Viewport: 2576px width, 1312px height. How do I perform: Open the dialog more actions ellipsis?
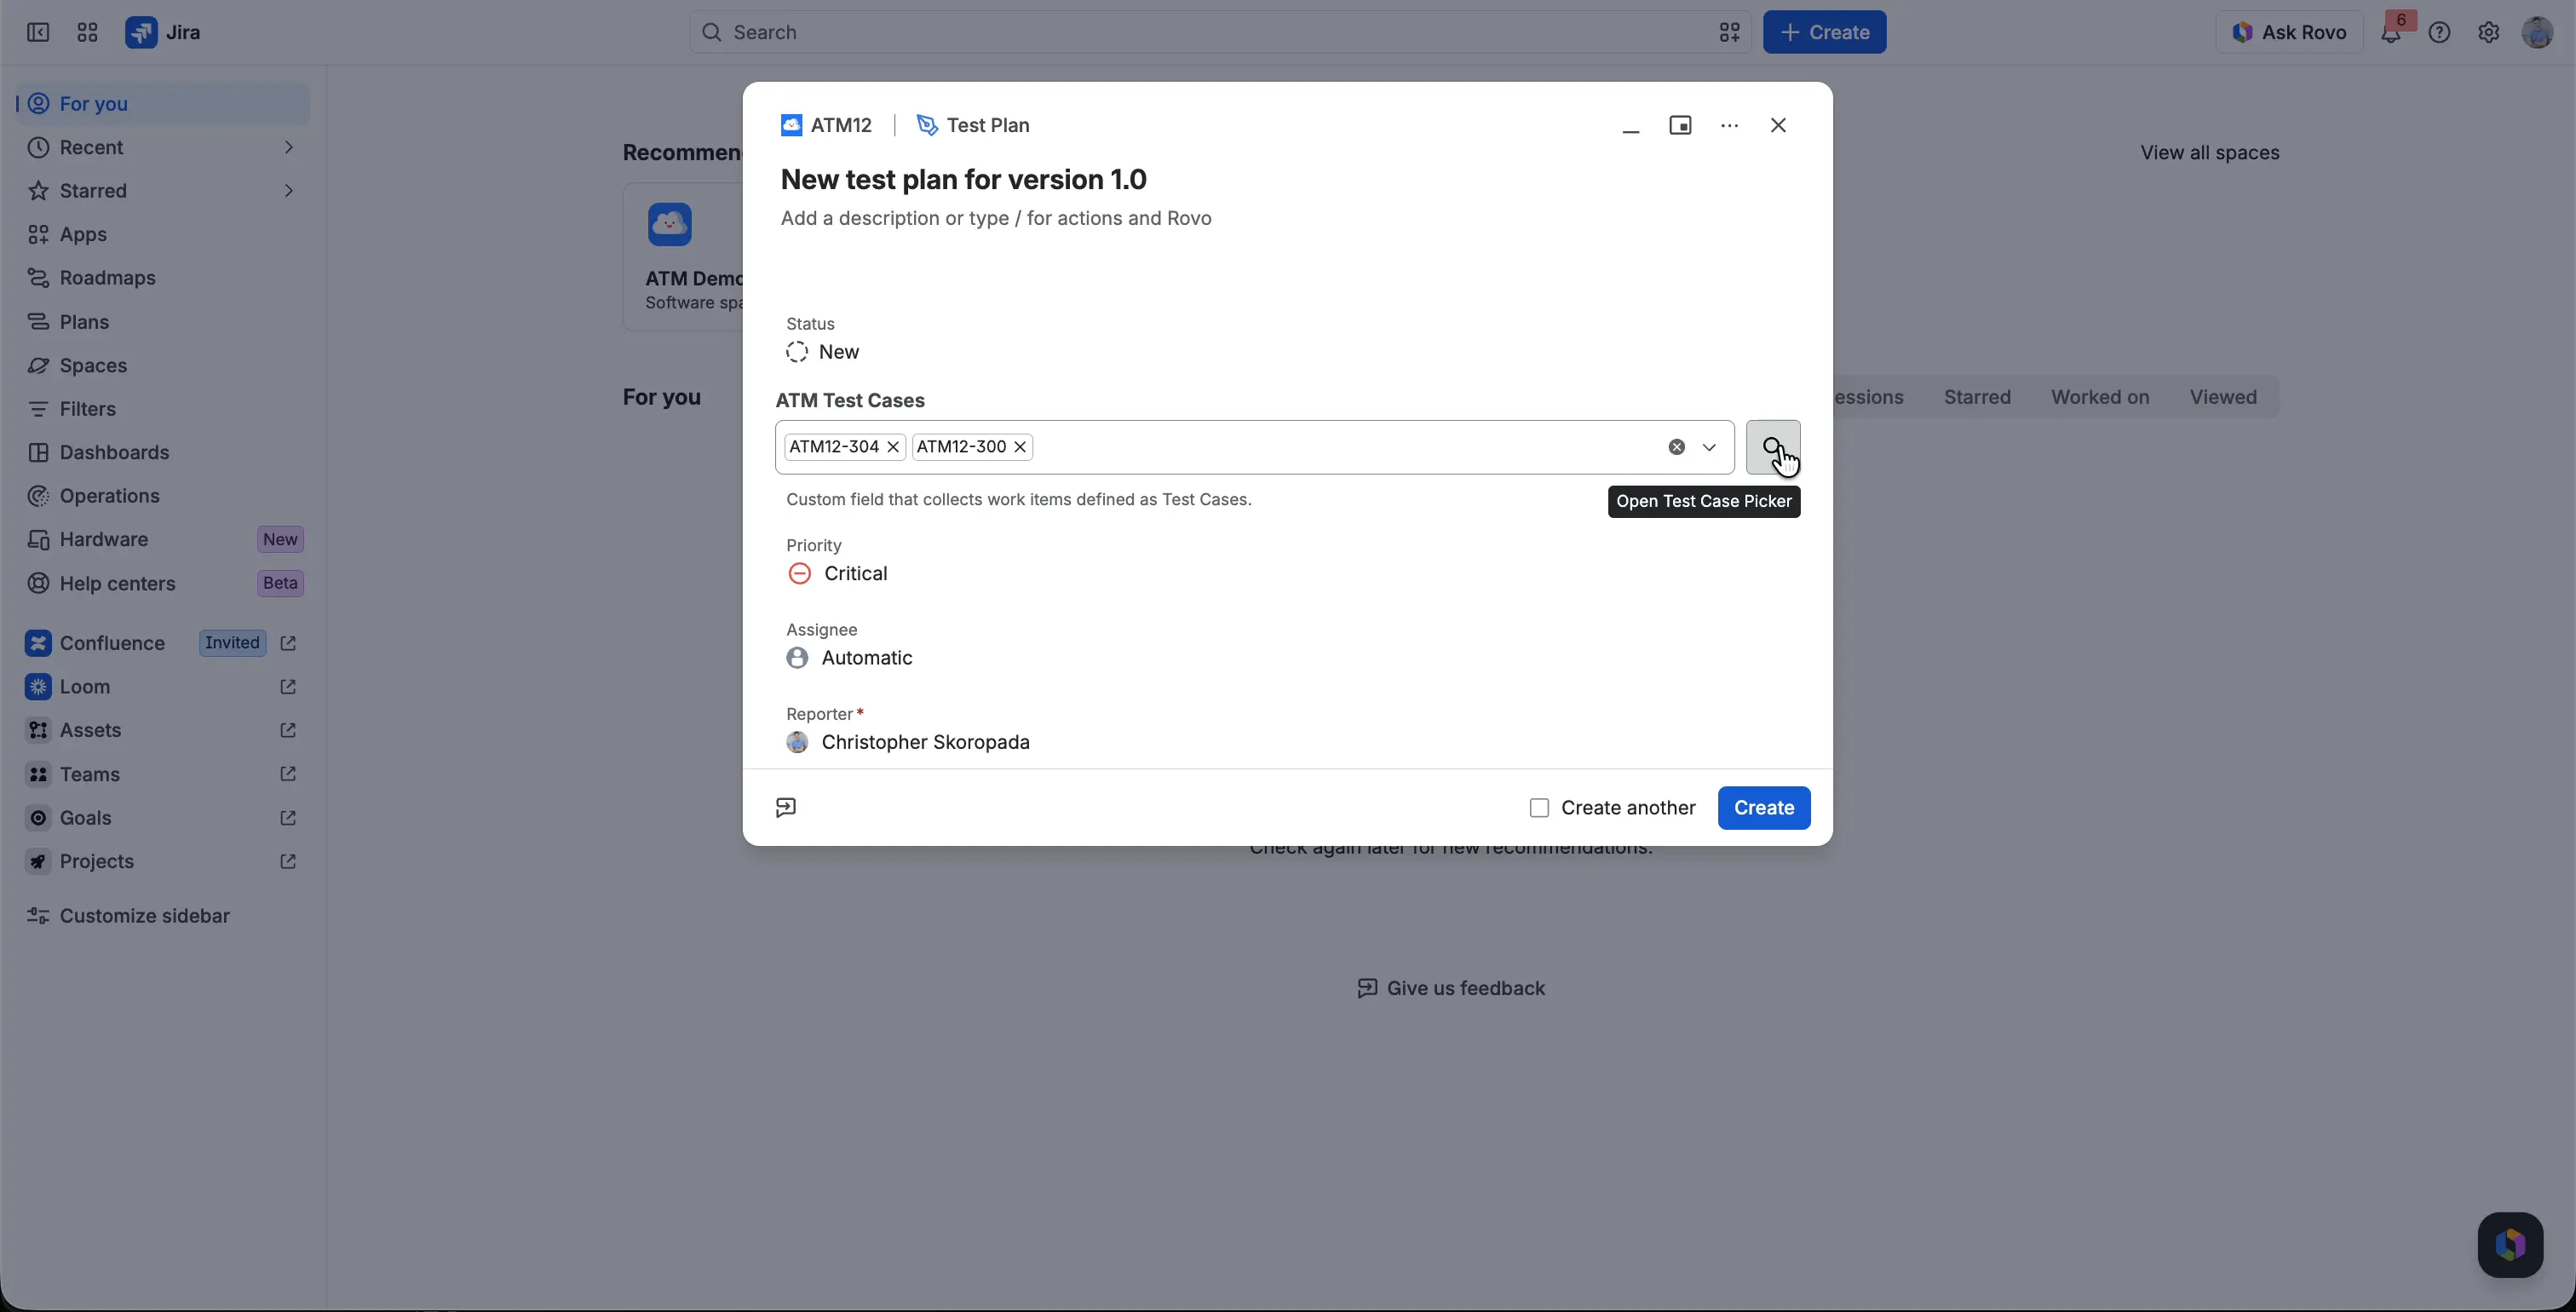coord(1729,125)
